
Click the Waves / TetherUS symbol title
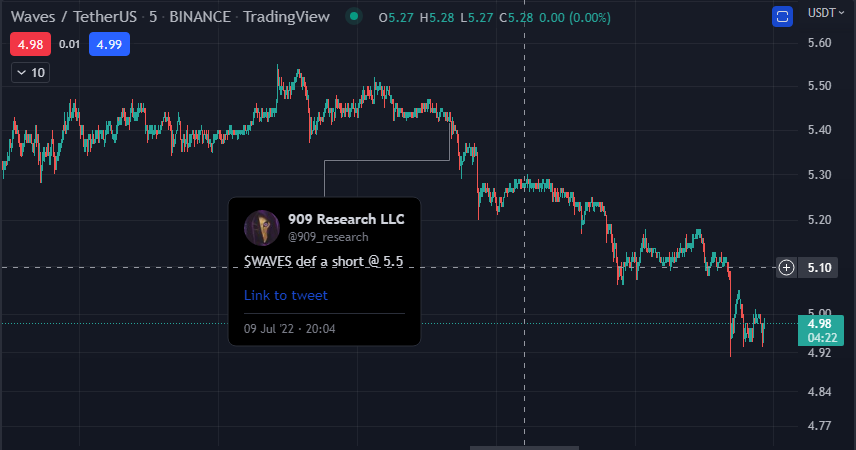(74, 17)
